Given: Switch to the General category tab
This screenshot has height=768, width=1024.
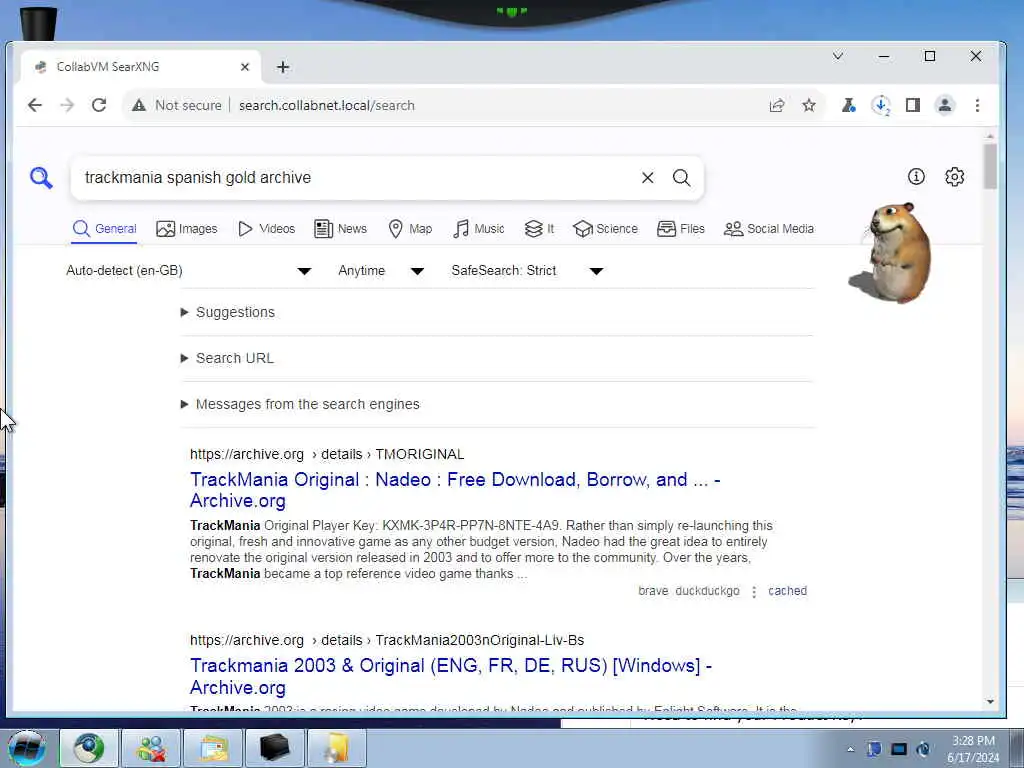Looking at the screenshot, I should click(x=104, y=229).
